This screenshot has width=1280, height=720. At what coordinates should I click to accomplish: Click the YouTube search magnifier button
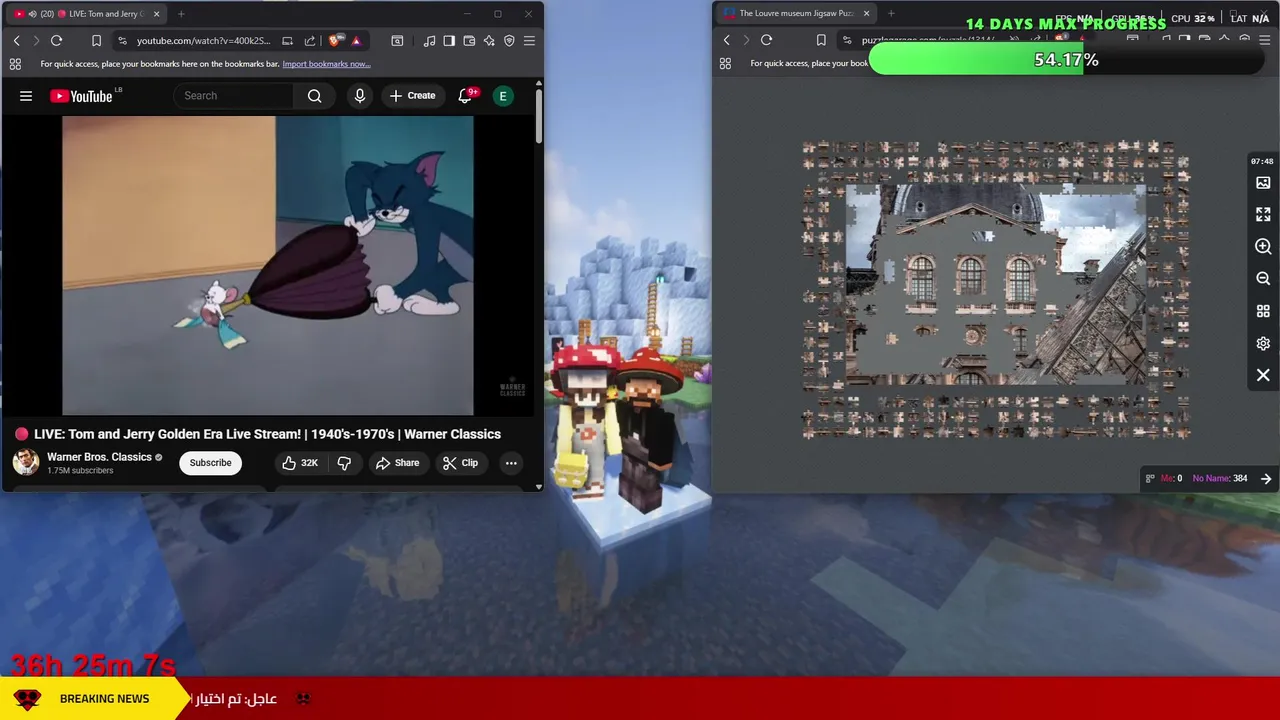click(x=315, y=96)
